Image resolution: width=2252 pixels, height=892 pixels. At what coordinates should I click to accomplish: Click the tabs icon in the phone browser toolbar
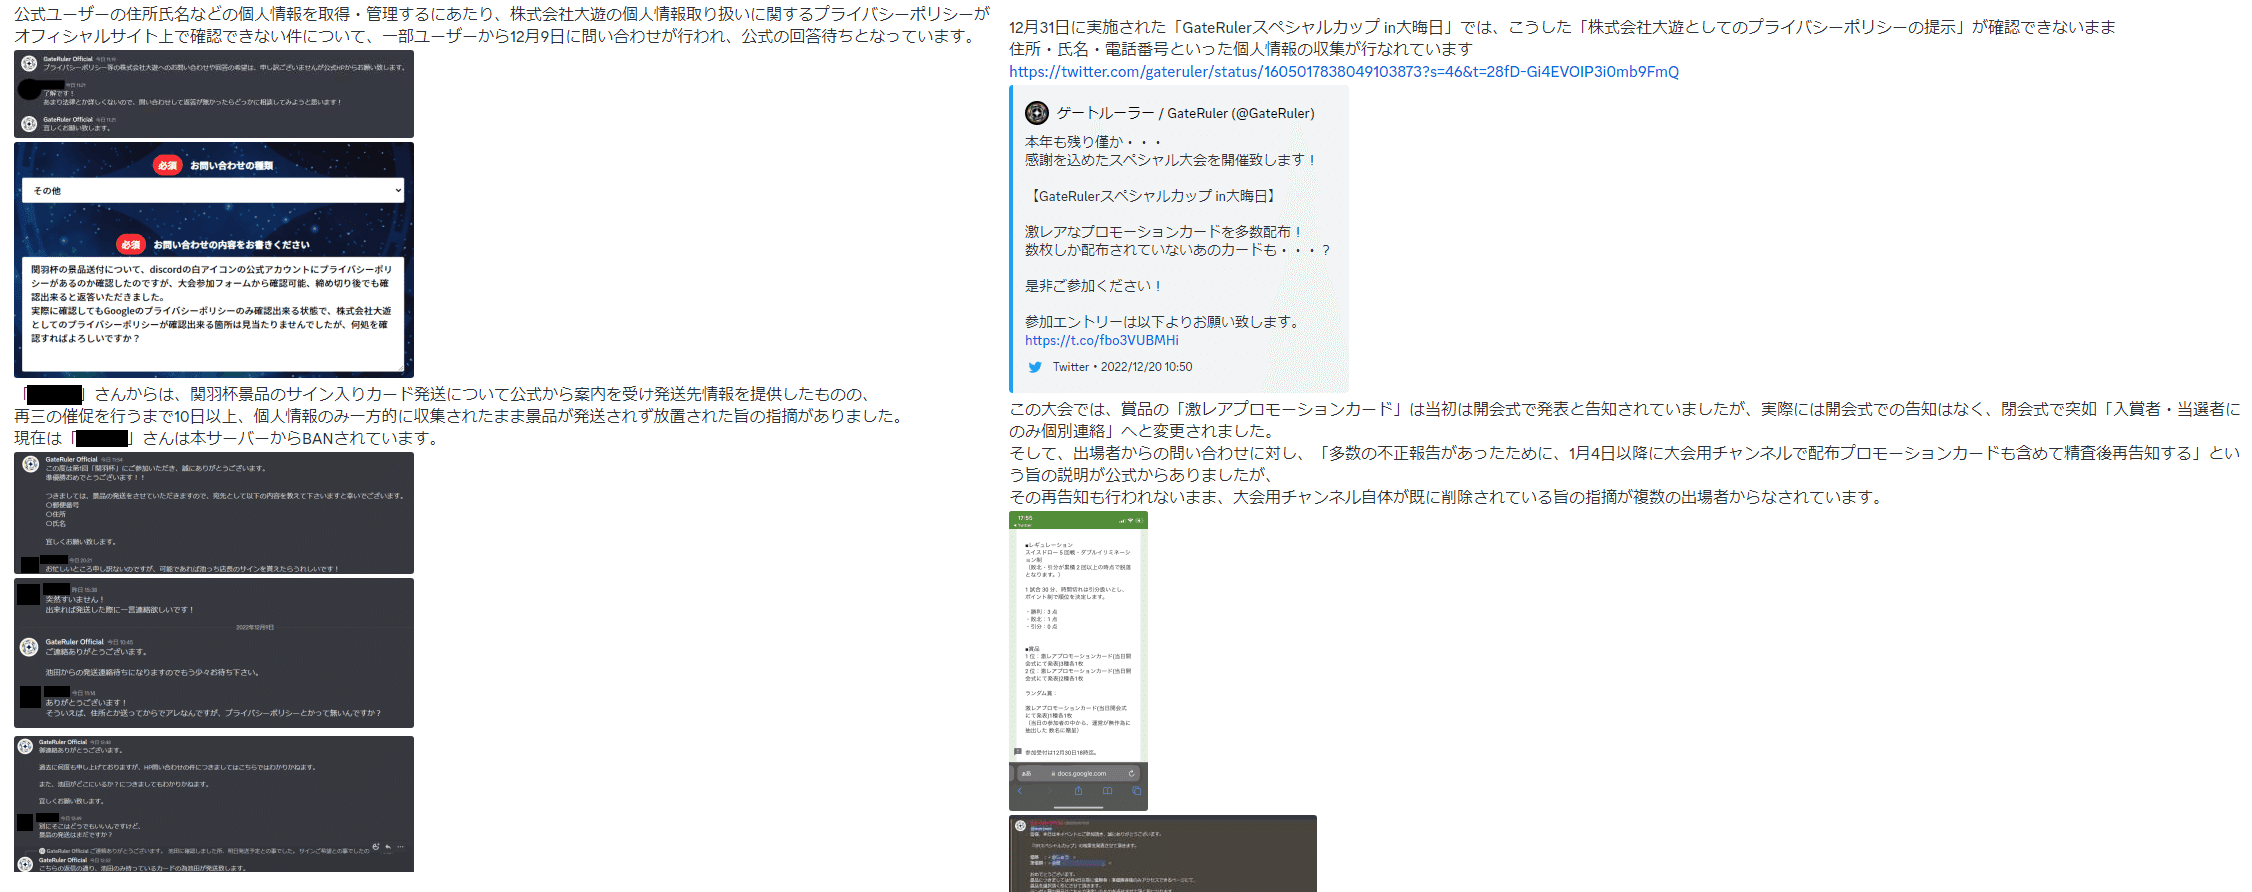point(1136,791)
